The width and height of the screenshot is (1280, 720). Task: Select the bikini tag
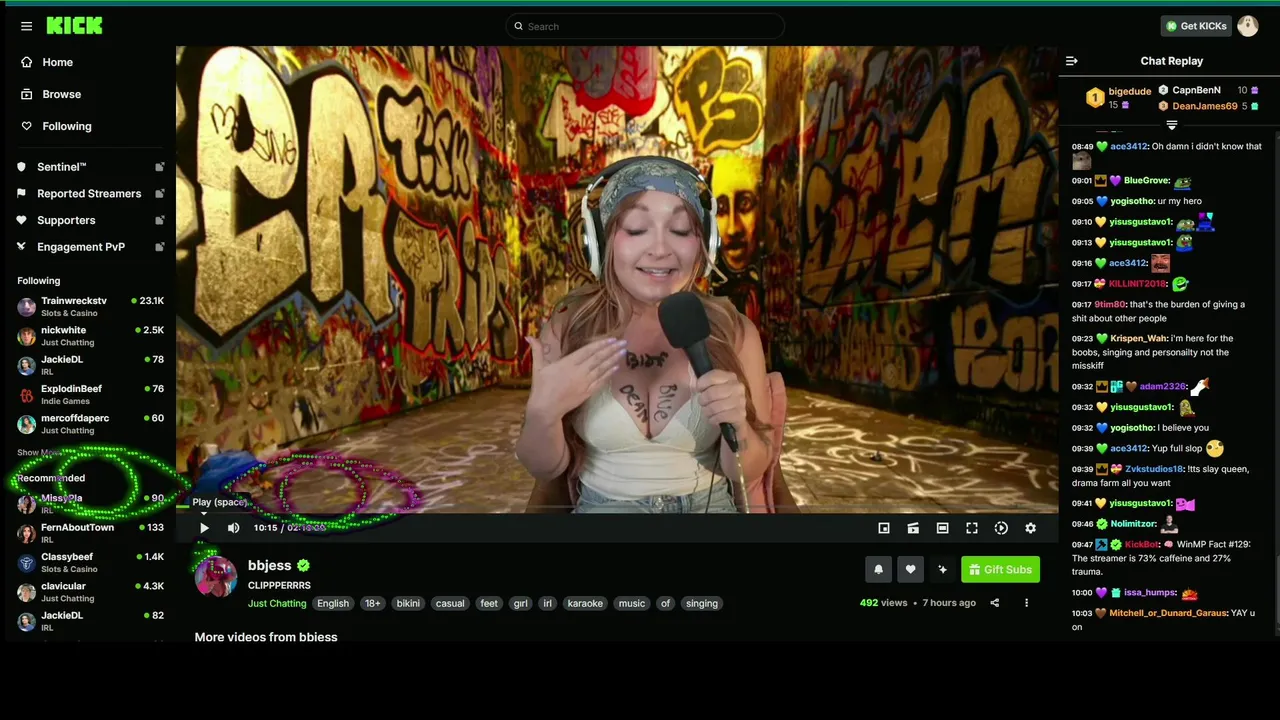(x=408, y=604)
